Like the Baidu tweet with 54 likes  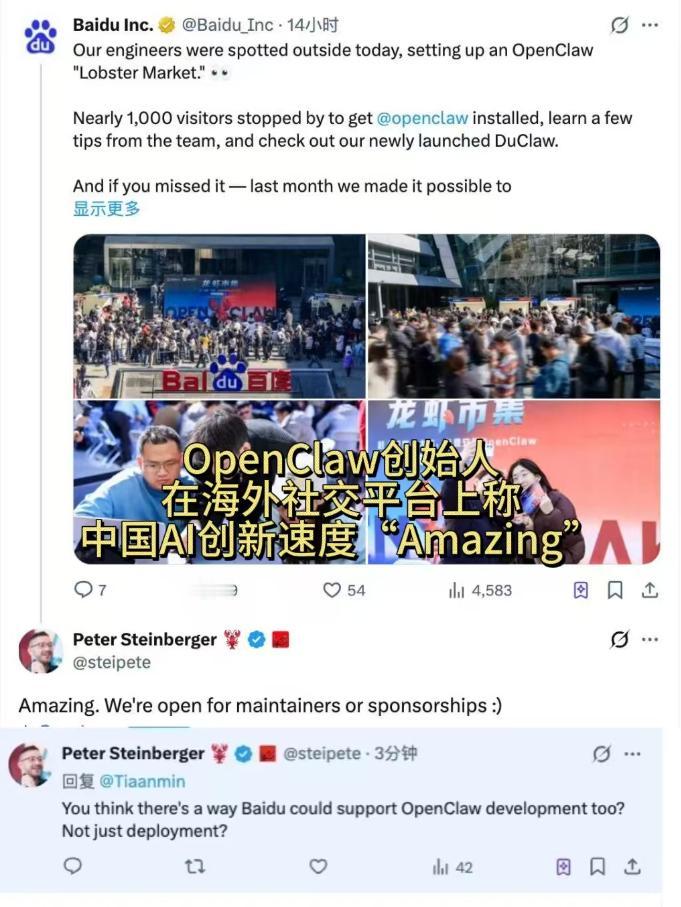coord(344,590)
